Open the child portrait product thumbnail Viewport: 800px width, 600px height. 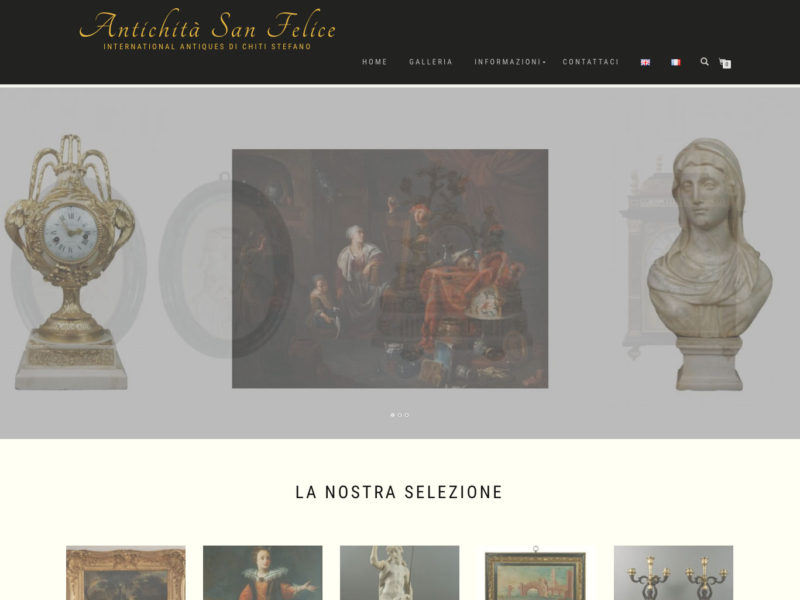tap(262, 572)
